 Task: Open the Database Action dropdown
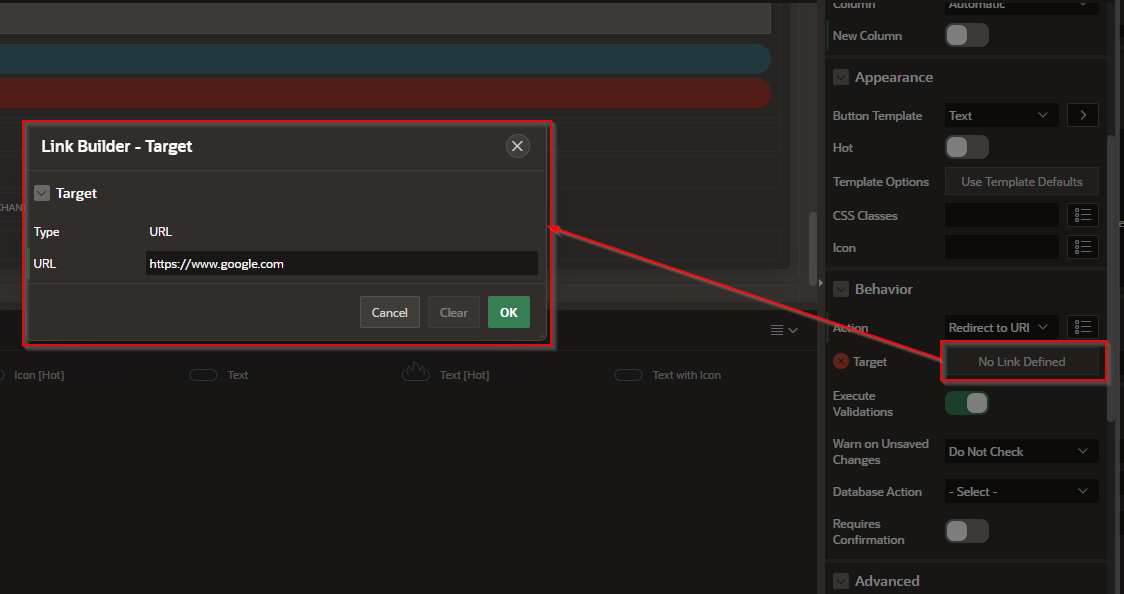coord(1021,492)
